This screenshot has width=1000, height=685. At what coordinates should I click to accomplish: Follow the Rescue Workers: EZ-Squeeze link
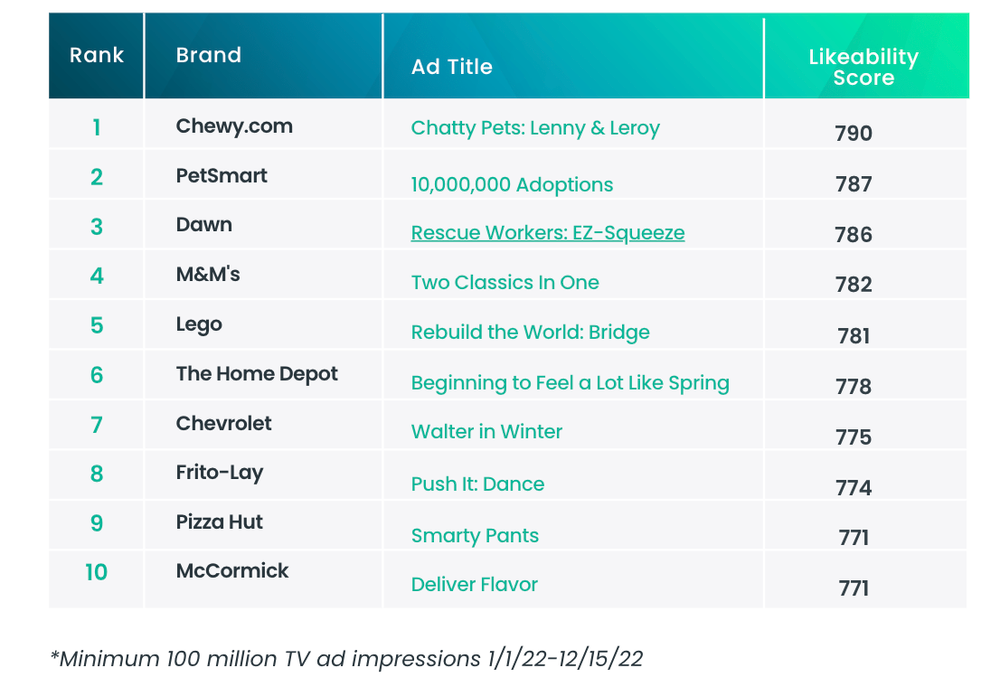tap(548, 233)
